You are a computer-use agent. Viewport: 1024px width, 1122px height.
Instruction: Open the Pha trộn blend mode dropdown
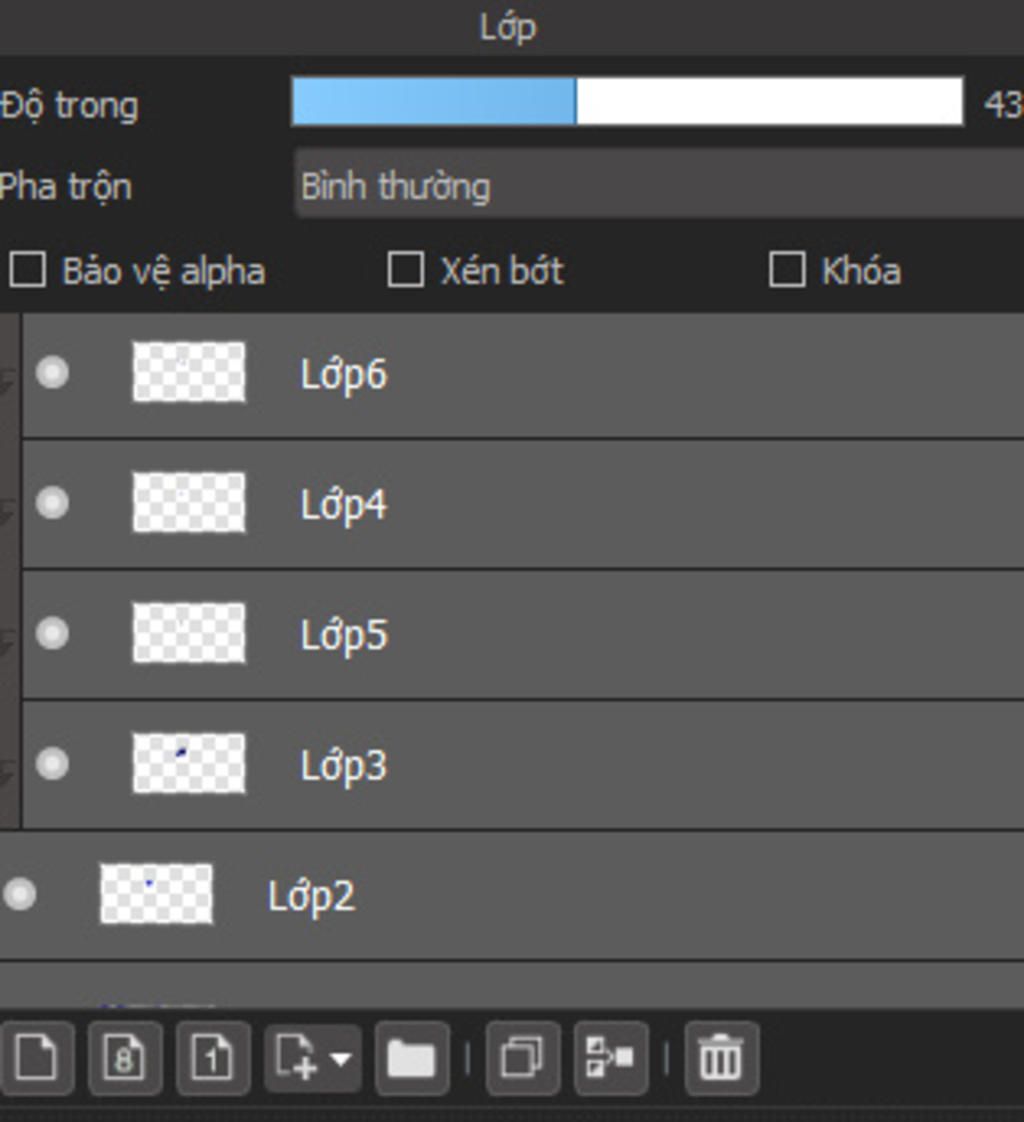pyautogui.click(x=659, y=185)
